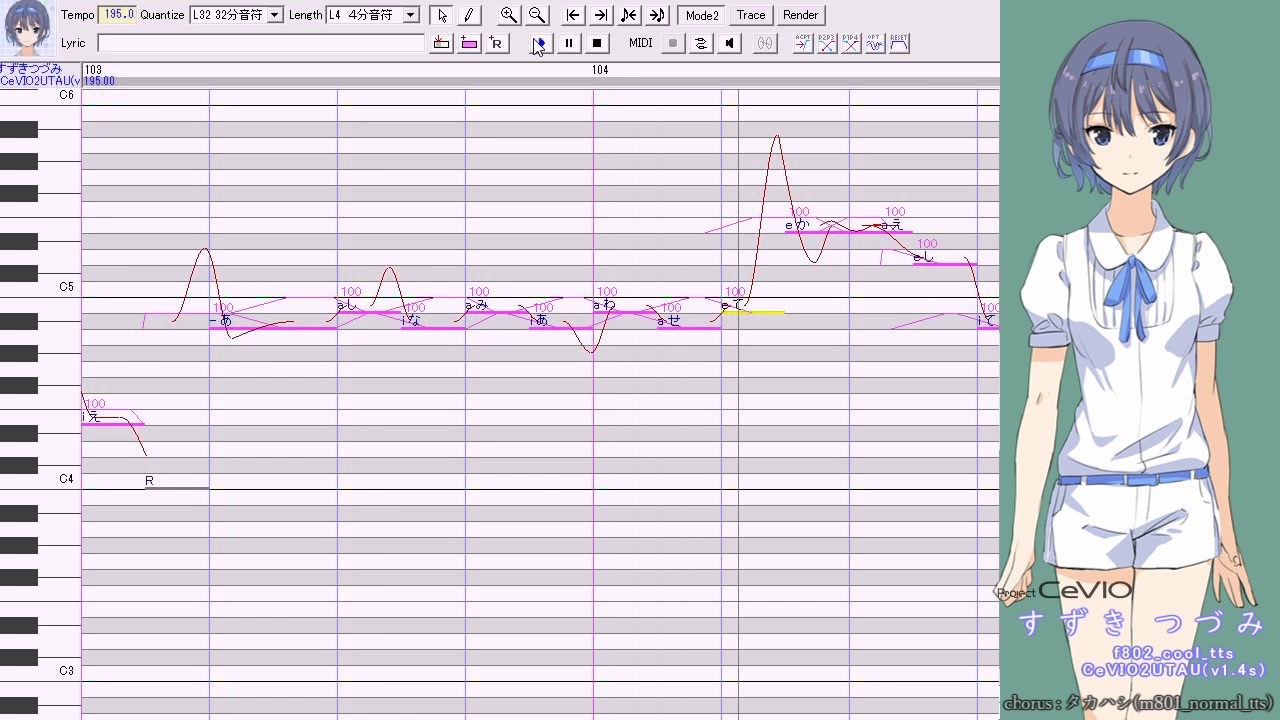Viewport: 1280px width, 720px height.
Task: Click the add rest note 'R' icon
Action: pos(497,43)
